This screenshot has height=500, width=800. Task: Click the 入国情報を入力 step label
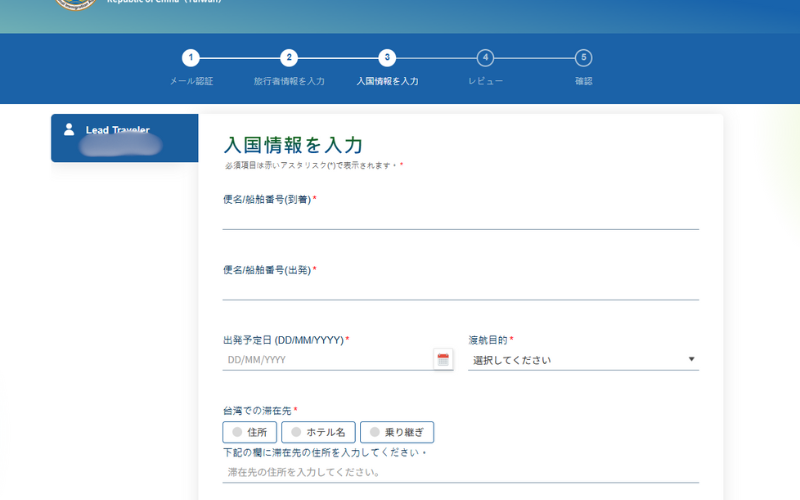tap(387, 81)
